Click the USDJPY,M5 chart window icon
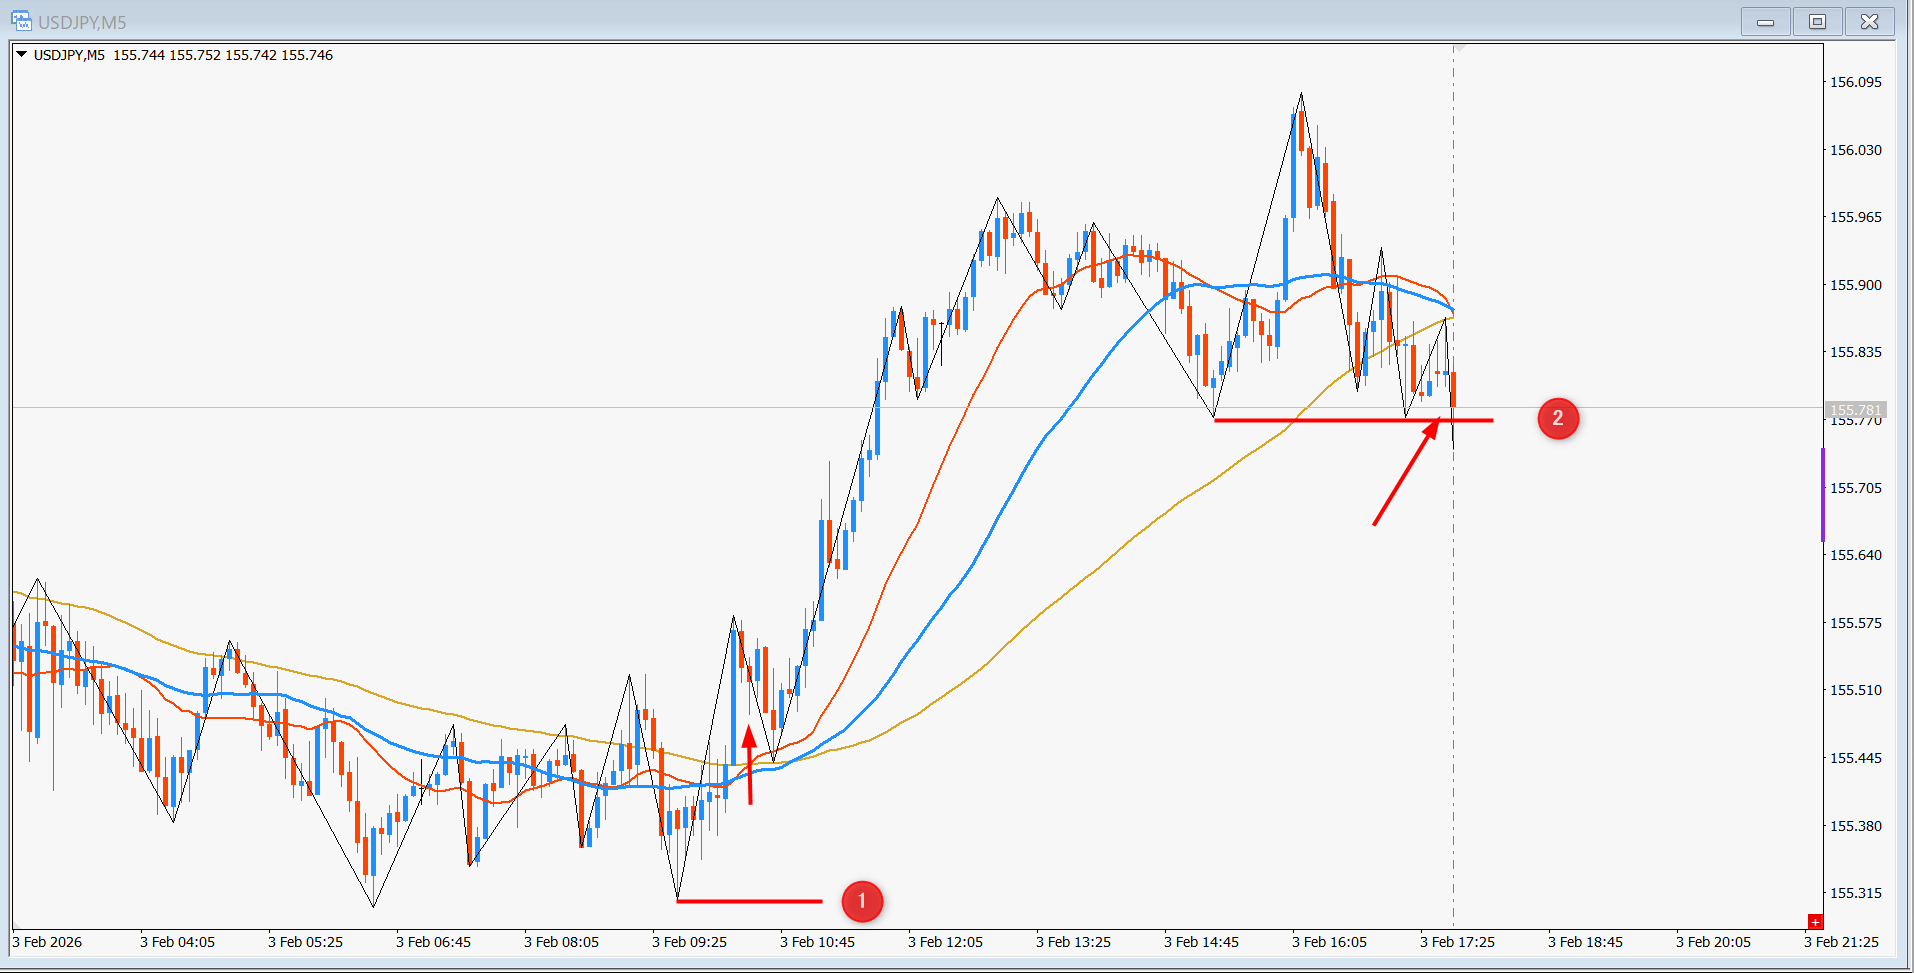The width and height of the screenshot is (1914, 973). 21,21
